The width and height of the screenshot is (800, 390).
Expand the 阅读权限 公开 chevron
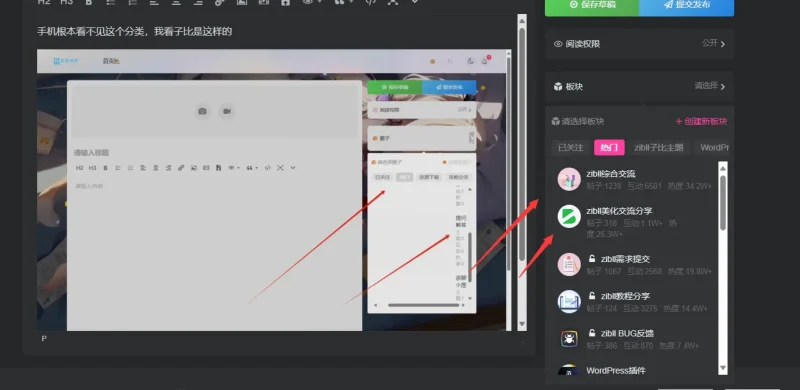(722, 44)
